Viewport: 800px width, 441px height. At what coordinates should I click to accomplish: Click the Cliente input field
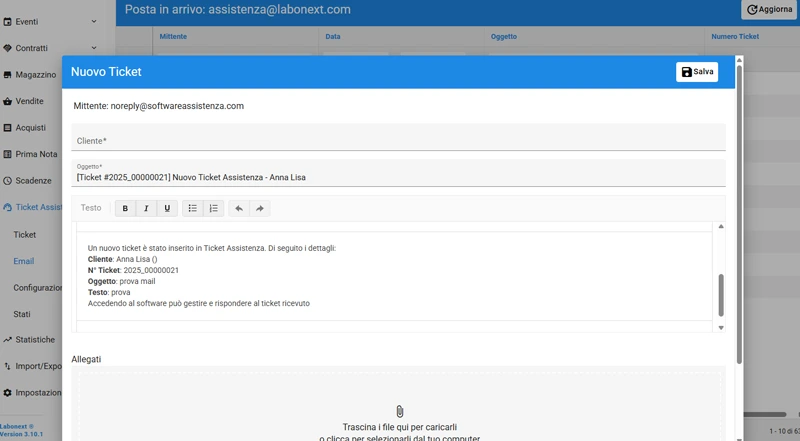[x=398, y=137]
